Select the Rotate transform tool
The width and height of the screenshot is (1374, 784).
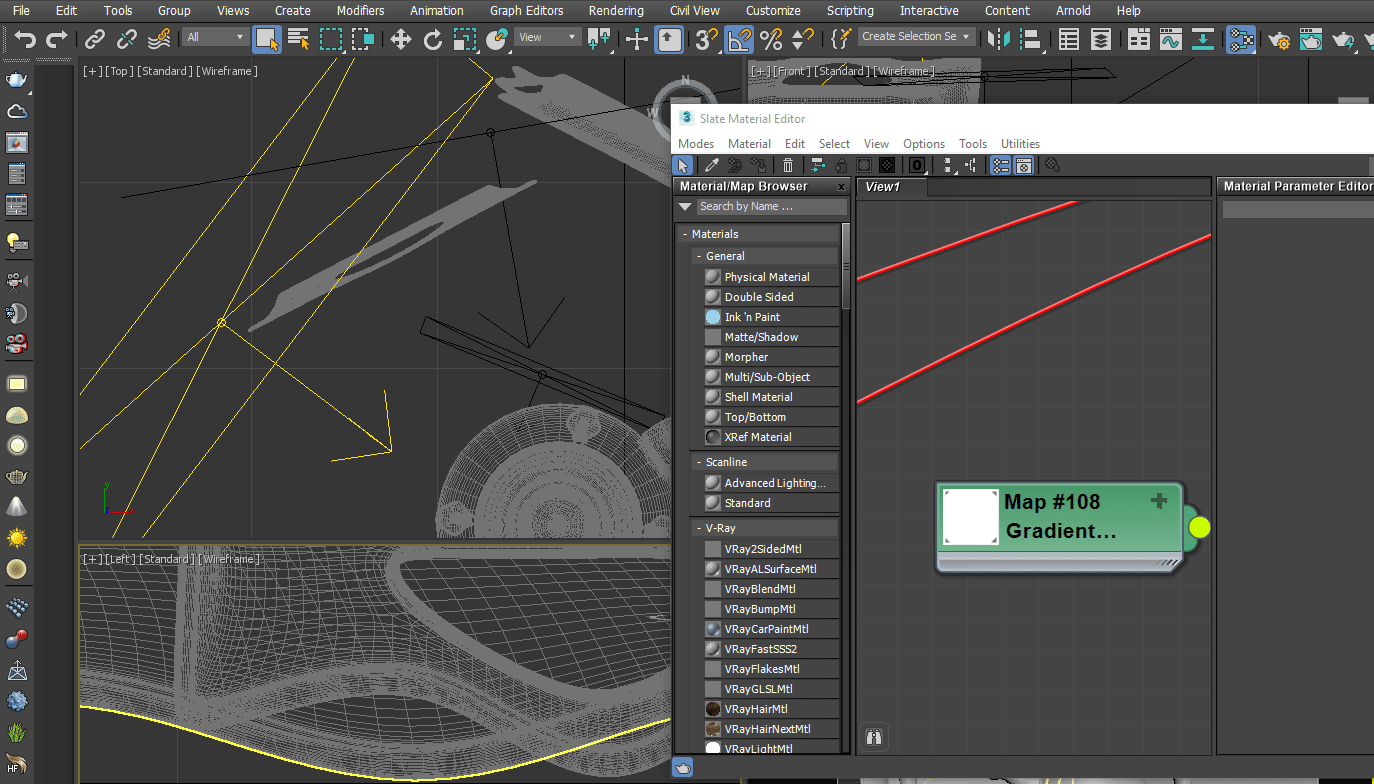pyautogui.click(x=433, y=39)
